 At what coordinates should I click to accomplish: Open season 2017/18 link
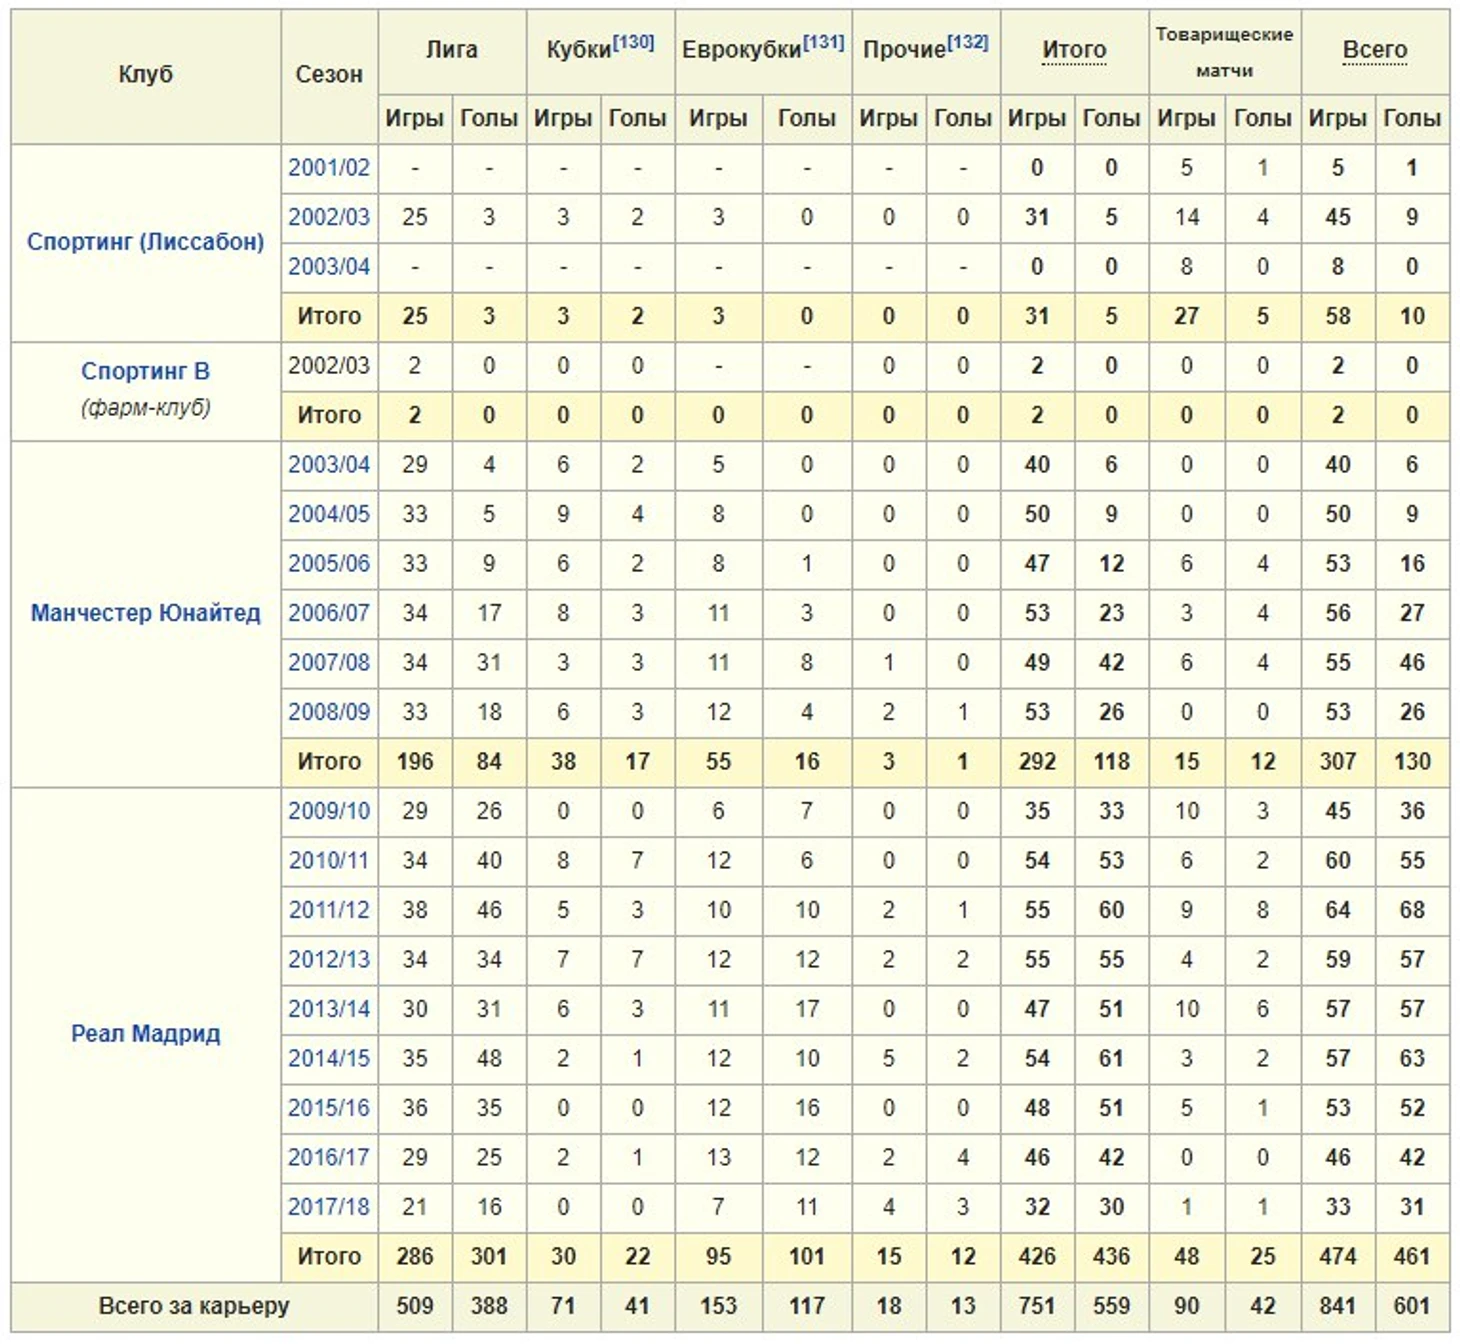329,1207
